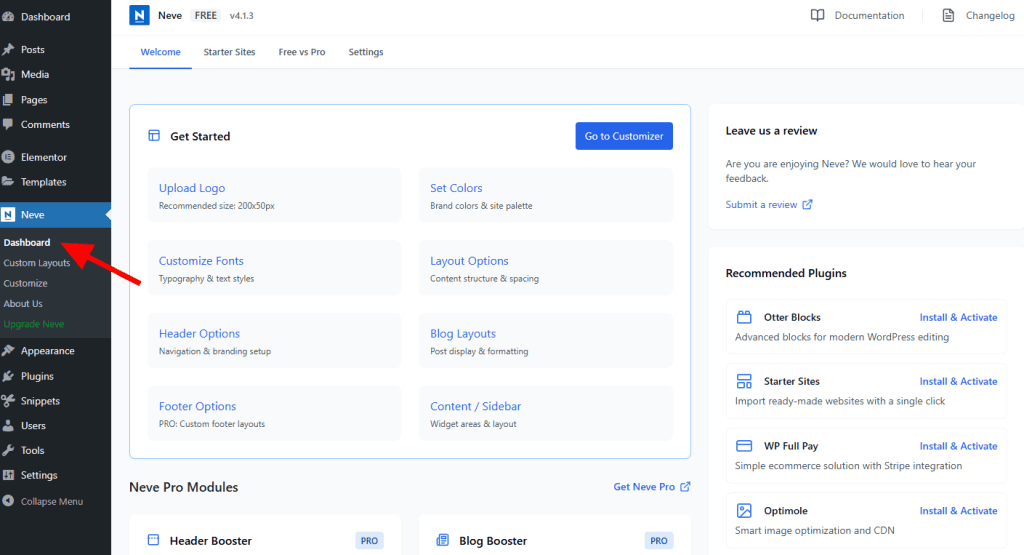Click the Media icon in sidebar
This screenshot has height=555, width=1024.
(8, 74)
